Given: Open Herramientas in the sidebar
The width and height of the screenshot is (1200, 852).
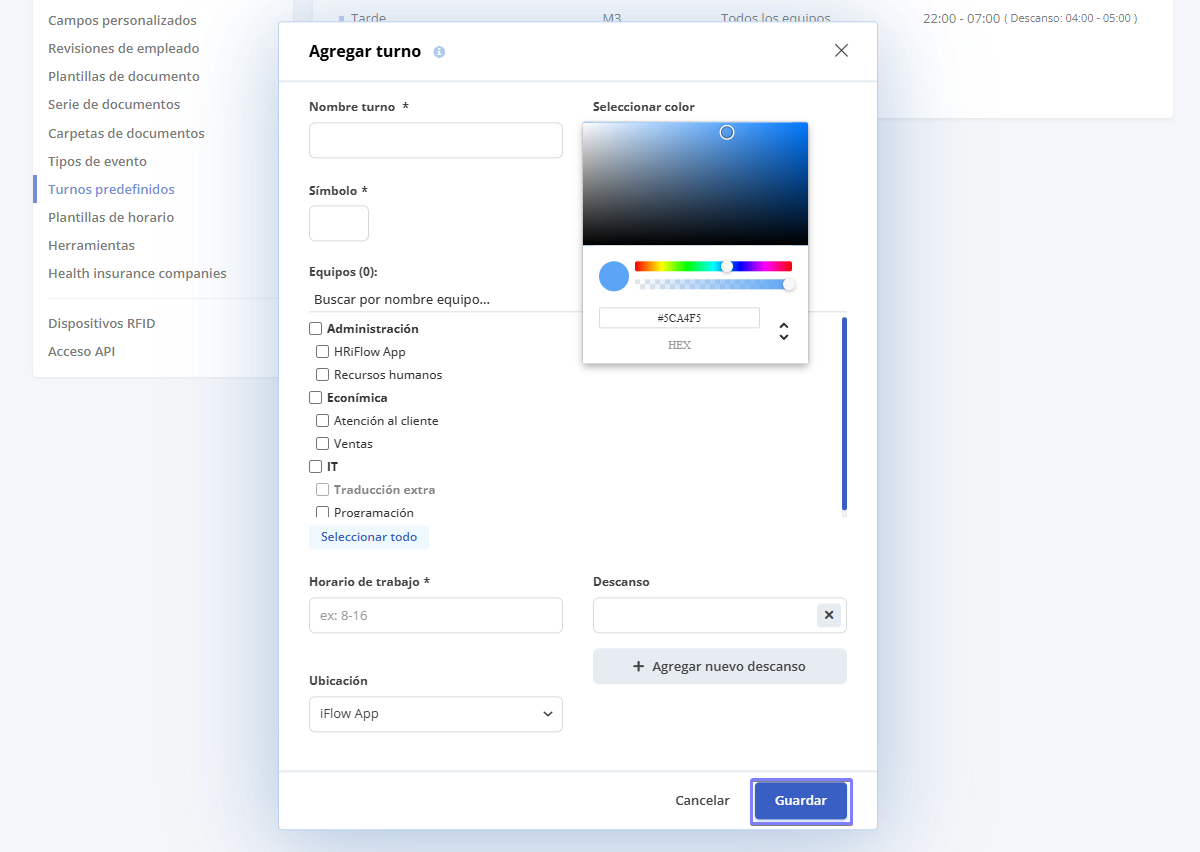Looking at the screenshot, I should [91, 245].
